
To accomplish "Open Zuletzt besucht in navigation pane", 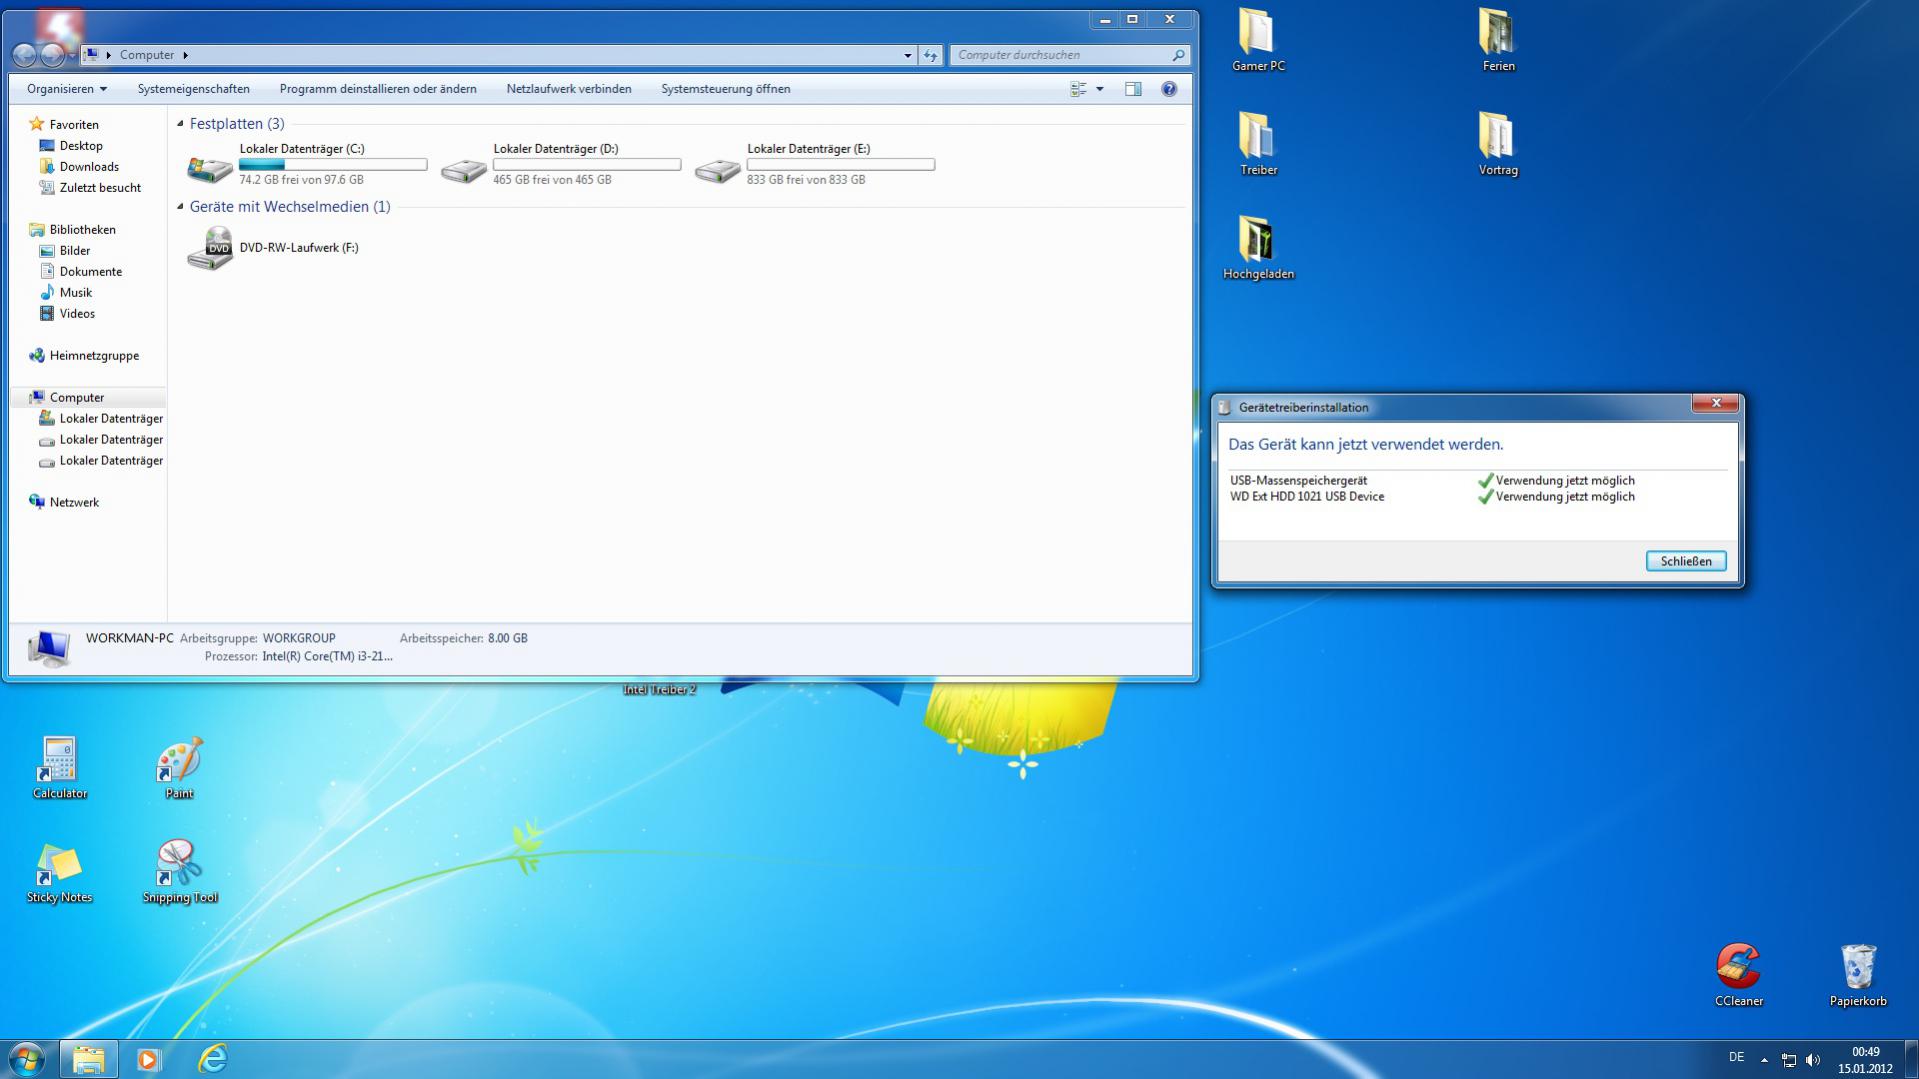I will pos(100,188).
